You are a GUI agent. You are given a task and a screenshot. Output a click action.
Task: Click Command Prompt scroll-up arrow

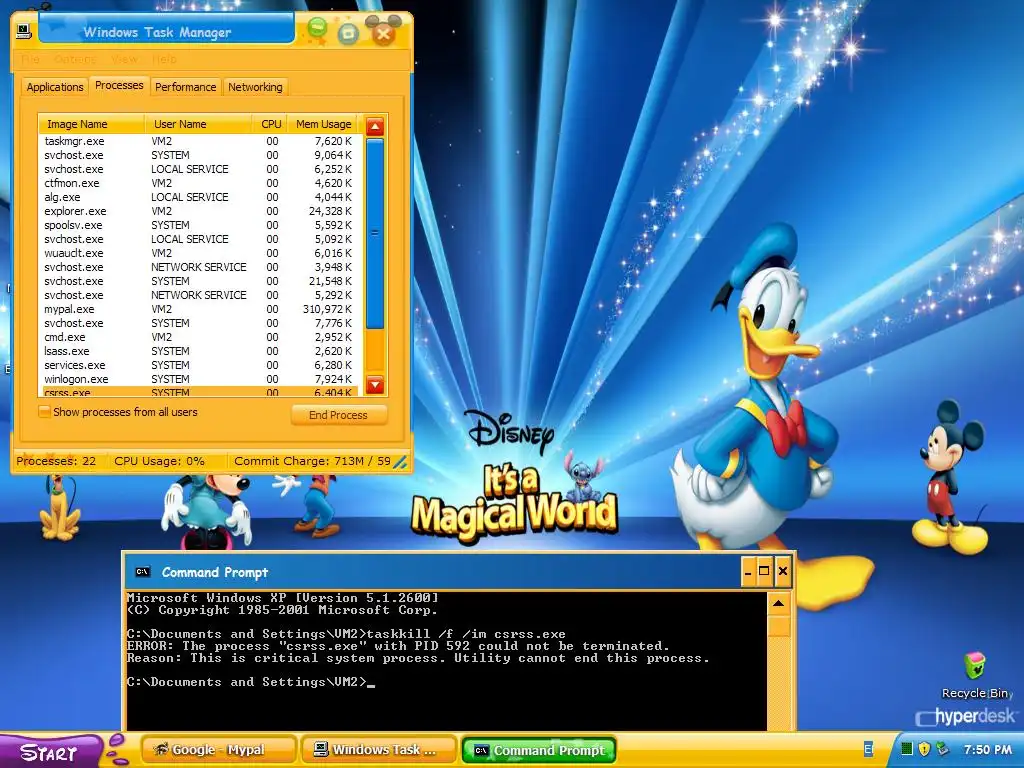click(778, 603)
